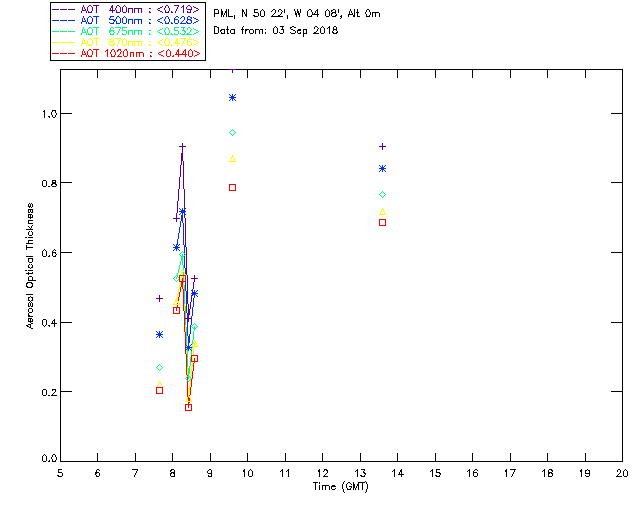
Task: Click x-axis tick label 10
Action: 247,473
